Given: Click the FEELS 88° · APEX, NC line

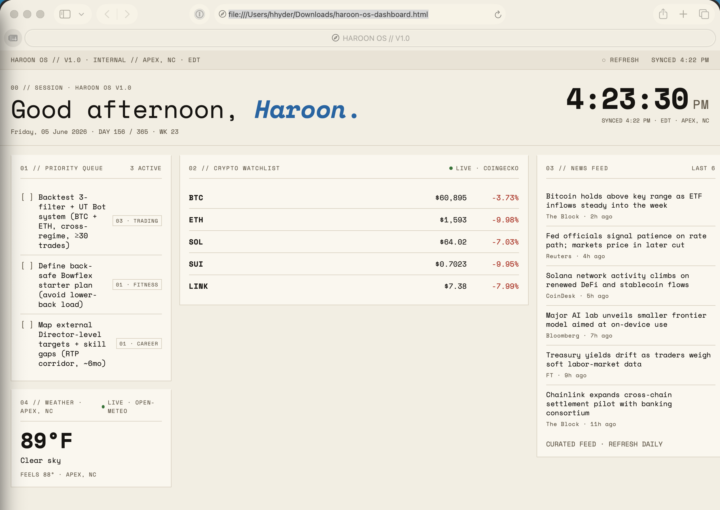Looking at the screenshot, I should [58, 475].
